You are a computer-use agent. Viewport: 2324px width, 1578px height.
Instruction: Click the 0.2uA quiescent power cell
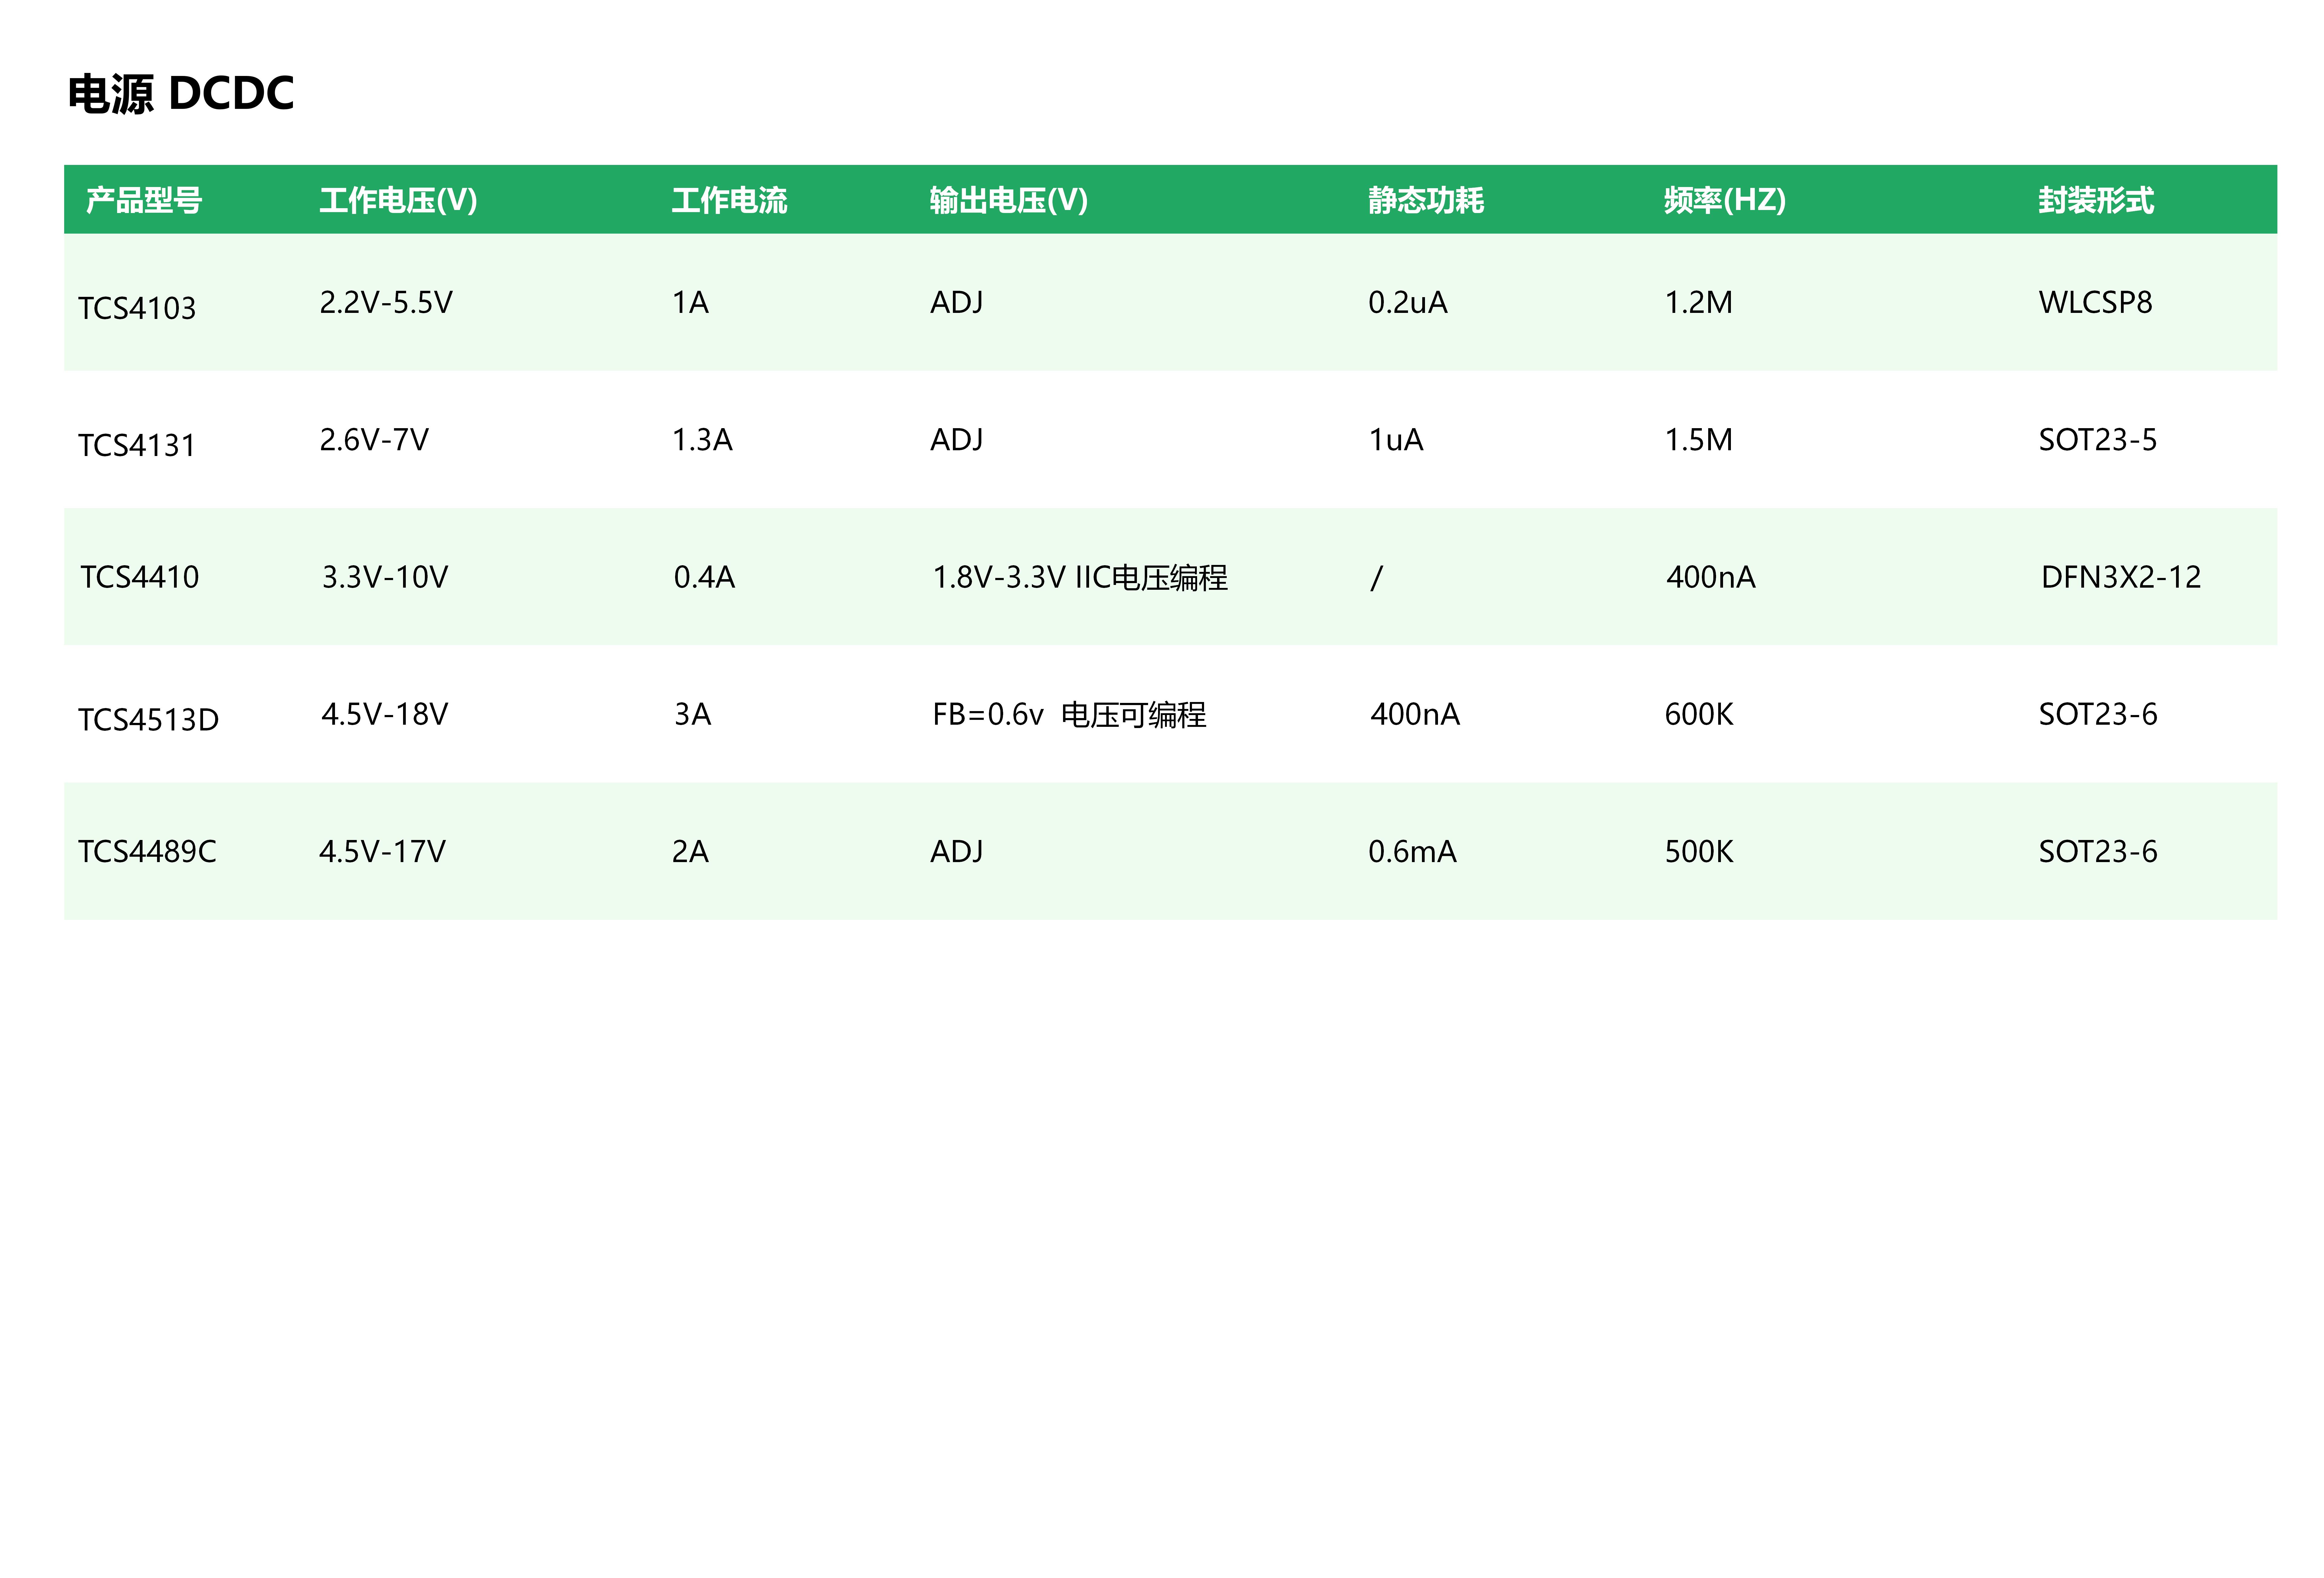[1408, 302]
